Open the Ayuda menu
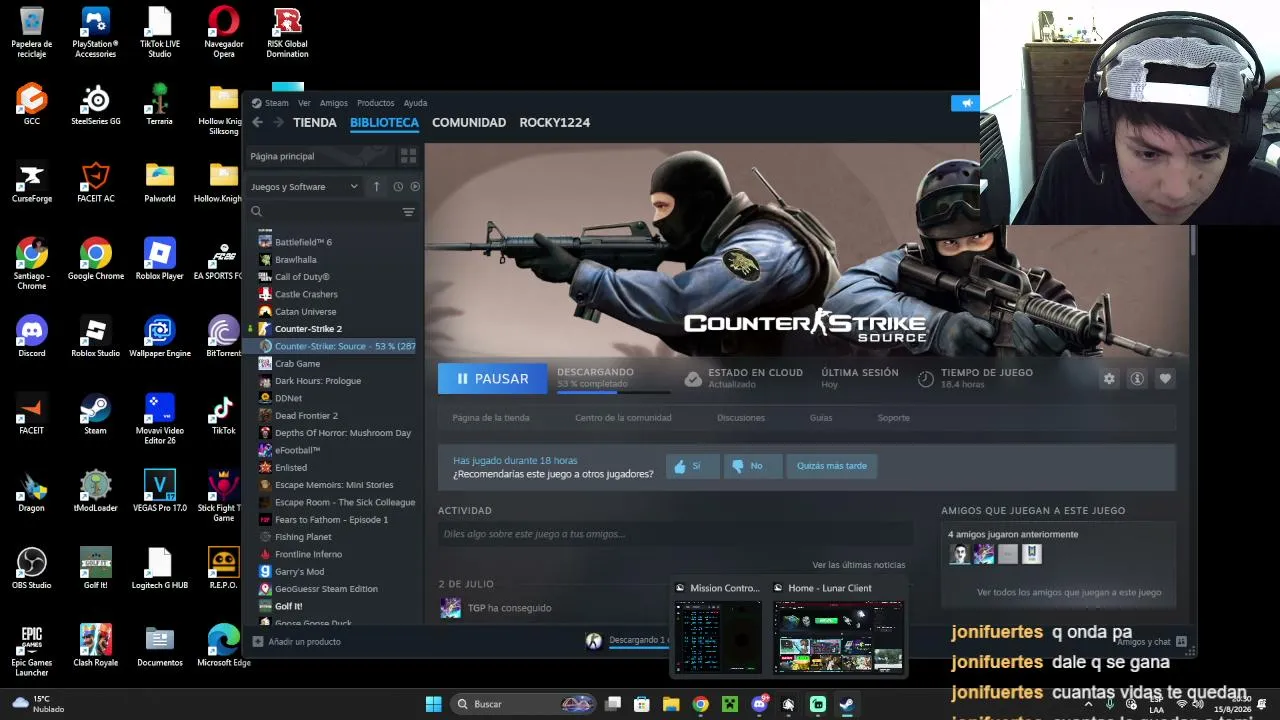Screen dimensions: 1280x720 click(x=415, y=103)
